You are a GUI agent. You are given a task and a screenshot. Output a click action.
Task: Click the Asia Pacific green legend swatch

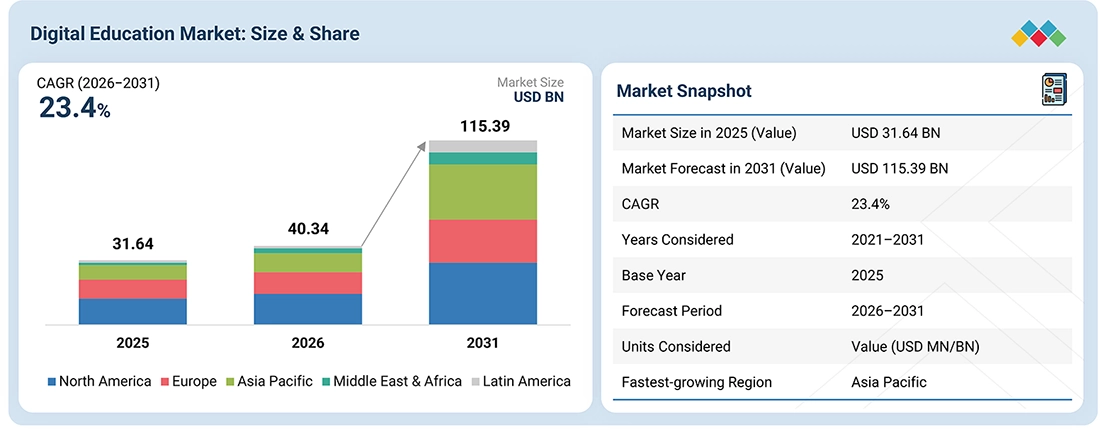coord(229,382)
